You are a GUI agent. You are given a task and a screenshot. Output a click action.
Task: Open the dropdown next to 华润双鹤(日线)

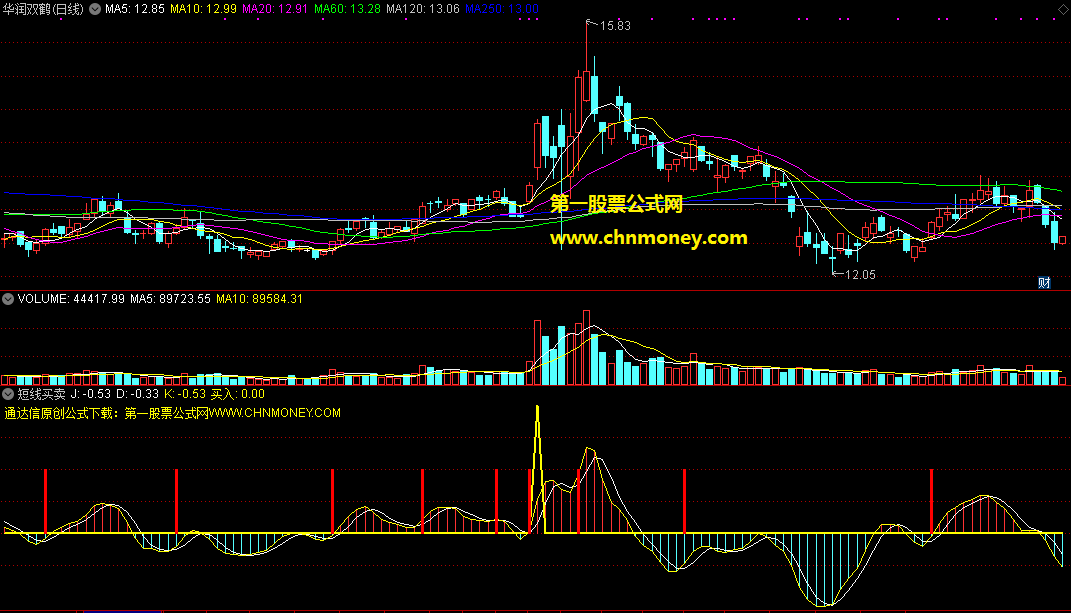(95, 9)
